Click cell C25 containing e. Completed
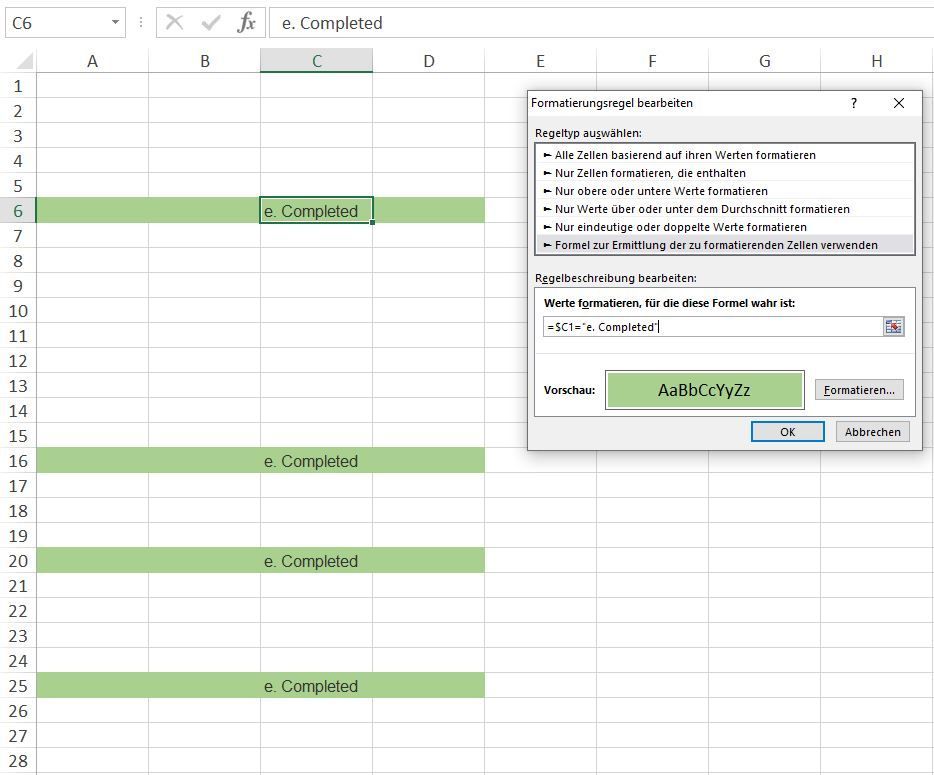The height and width of the screenshot is (775, 934). tap(316, 686)
